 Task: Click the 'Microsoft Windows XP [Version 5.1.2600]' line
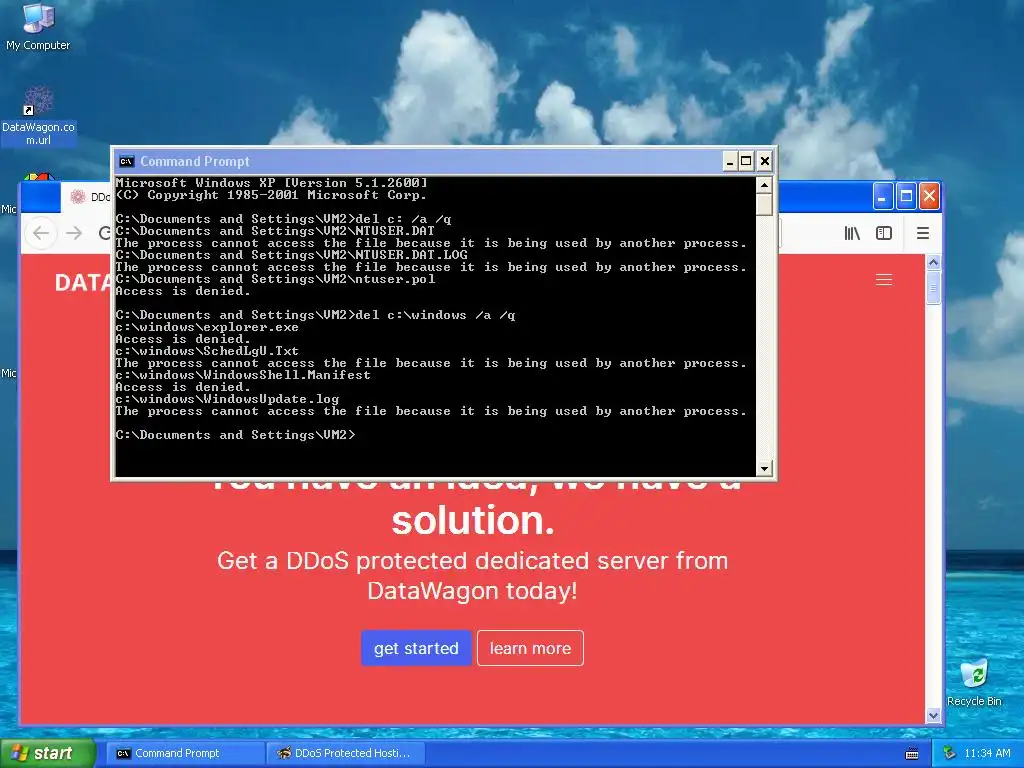(272, 183)
